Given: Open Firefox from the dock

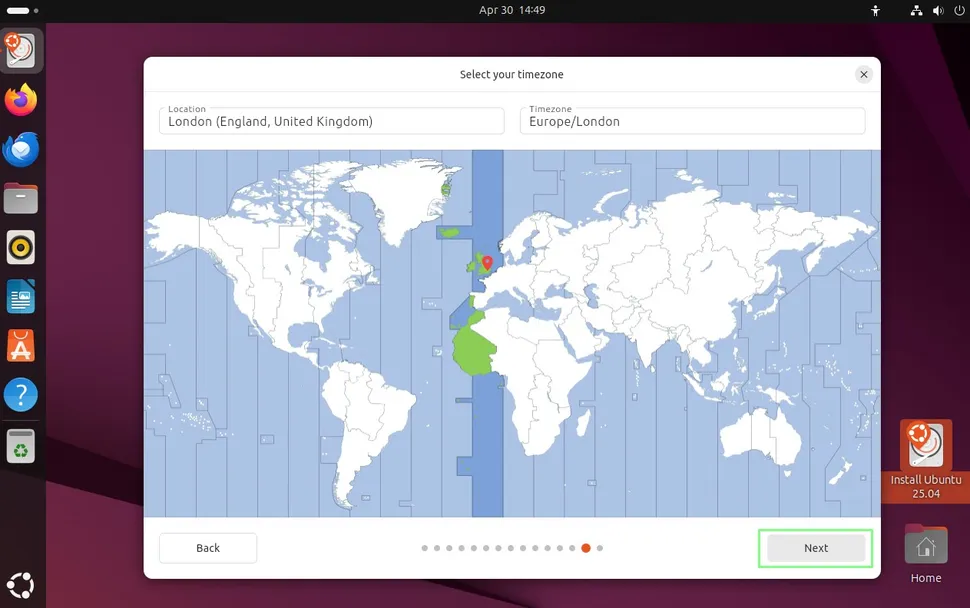Looking at the screenshot, I should pyautogui.click(x=21, y=100).
